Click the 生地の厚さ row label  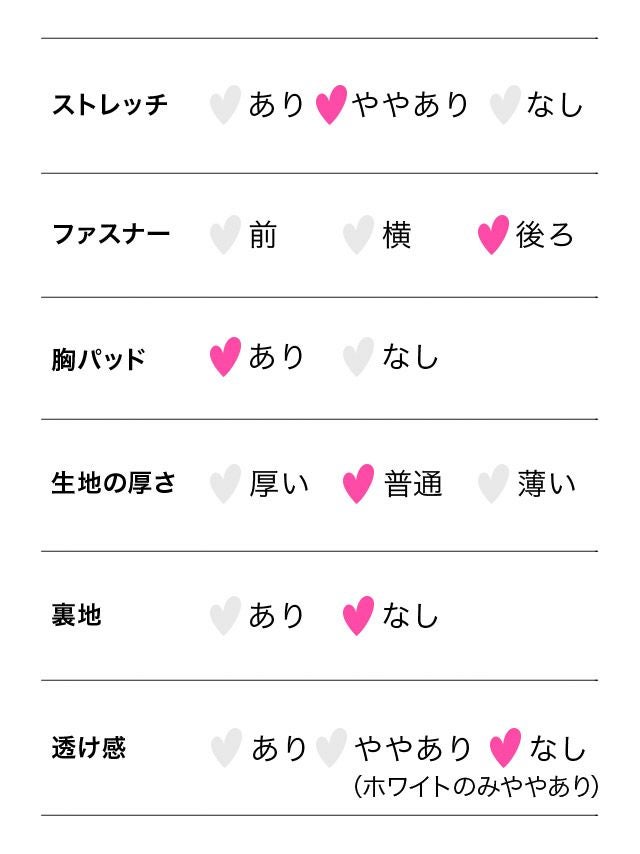click(113, 484)
